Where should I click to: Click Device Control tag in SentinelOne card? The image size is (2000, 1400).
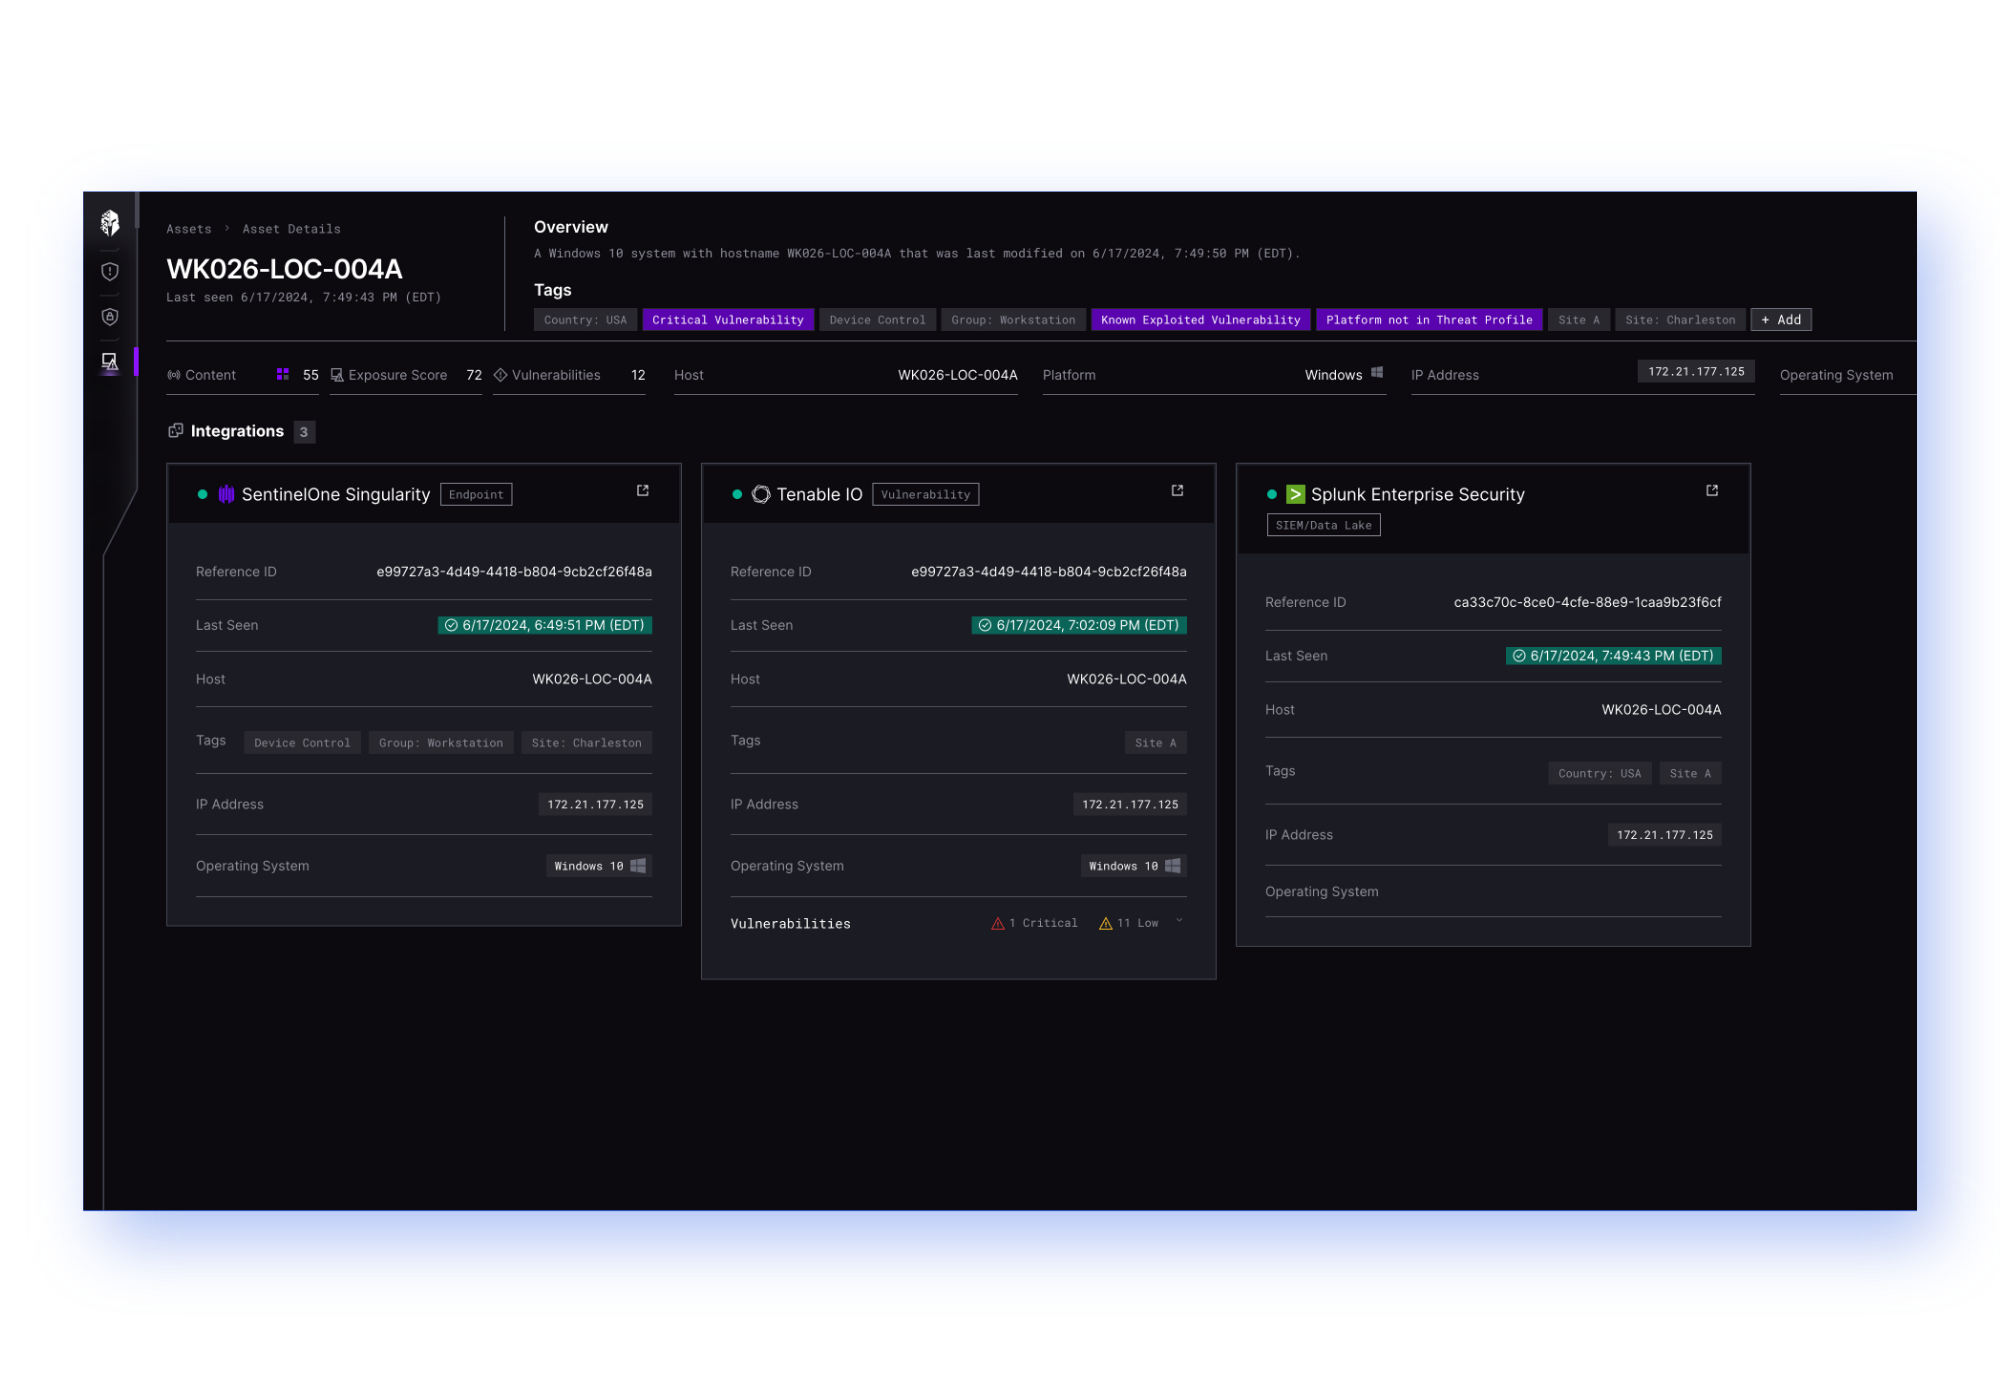302,743
